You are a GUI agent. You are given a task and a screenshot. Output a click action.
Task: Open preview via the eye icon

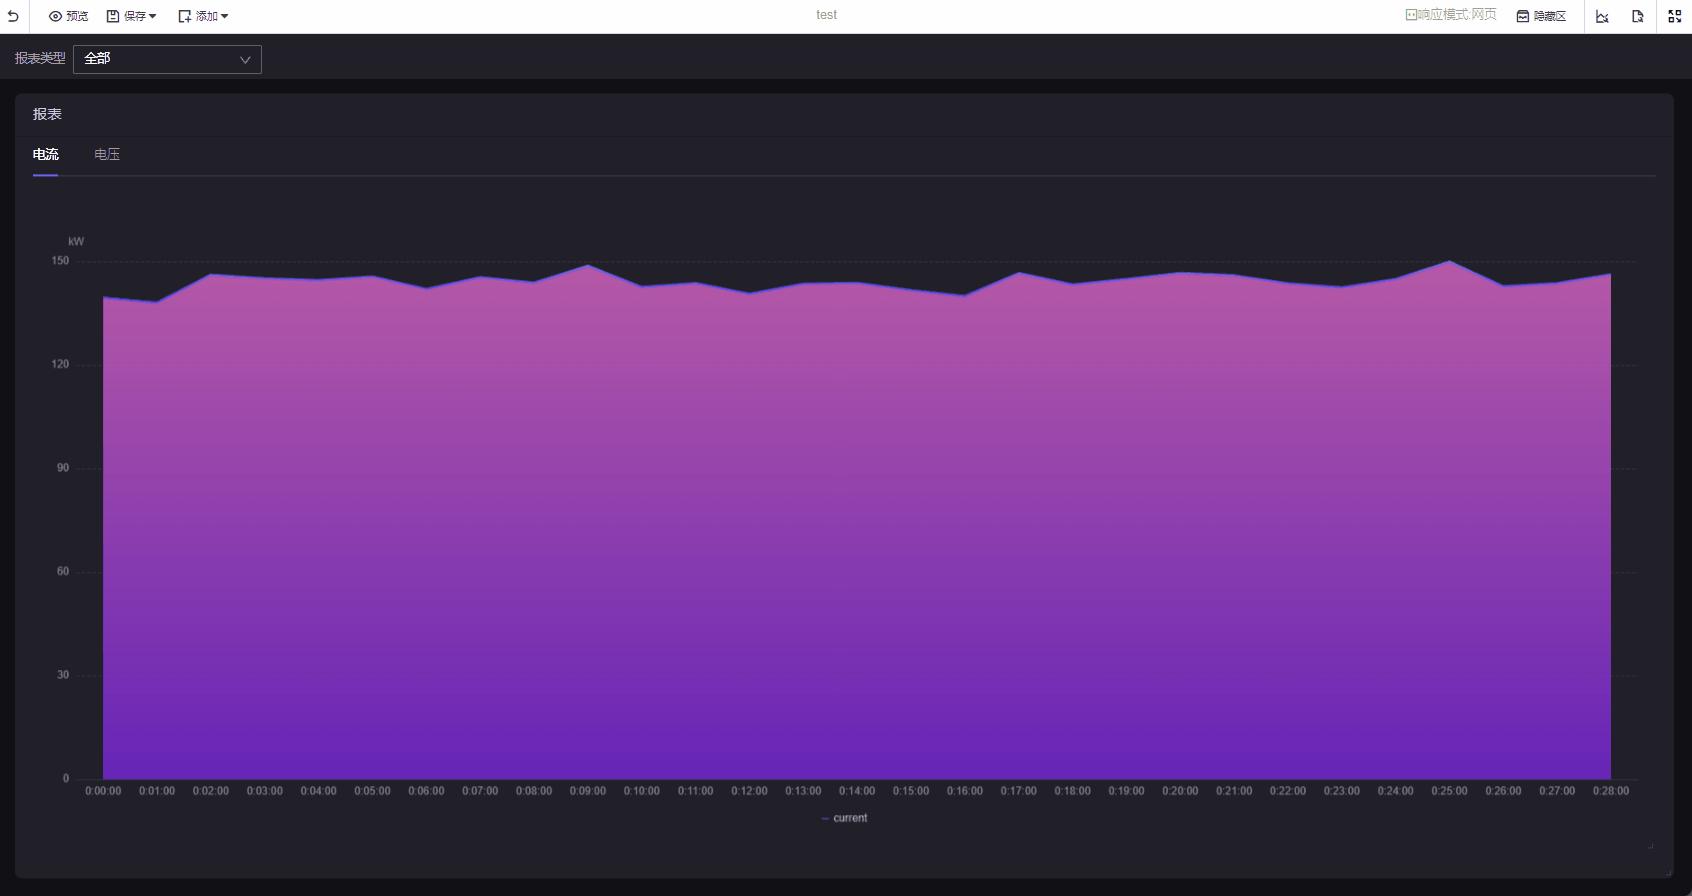coord(56,16)
